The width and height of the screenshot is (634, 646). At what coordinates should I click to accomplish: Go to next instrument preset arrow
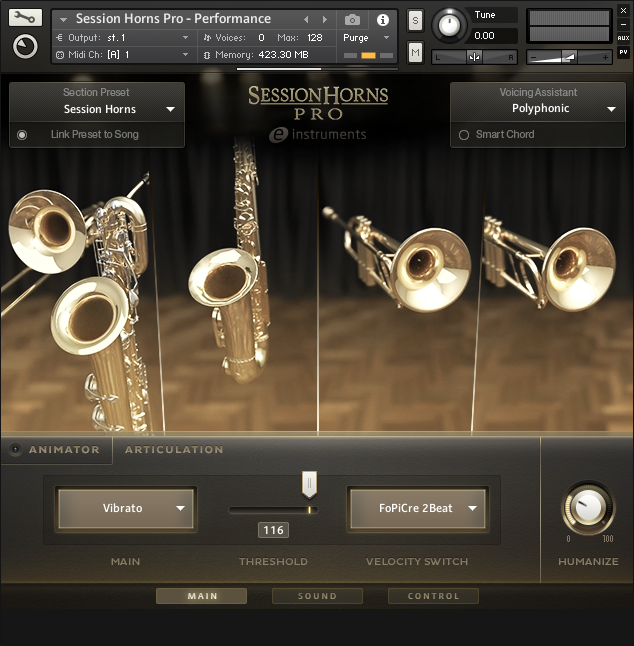[x=325, y=19]
